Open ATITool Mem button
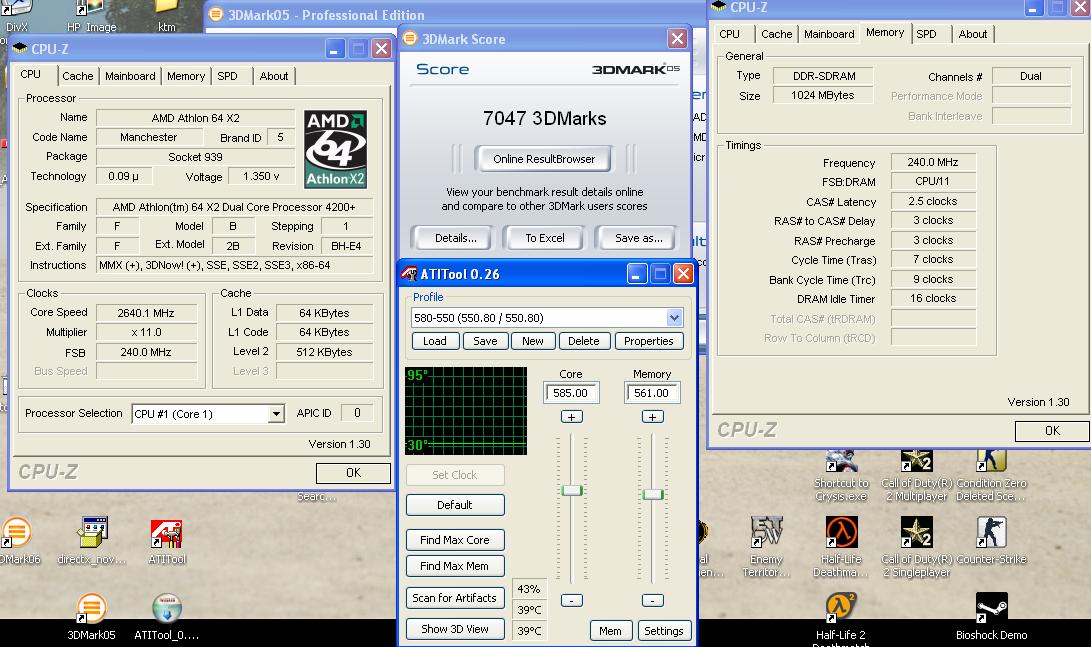This screenshot has width=1091, height=647. [x=610, y=631]
